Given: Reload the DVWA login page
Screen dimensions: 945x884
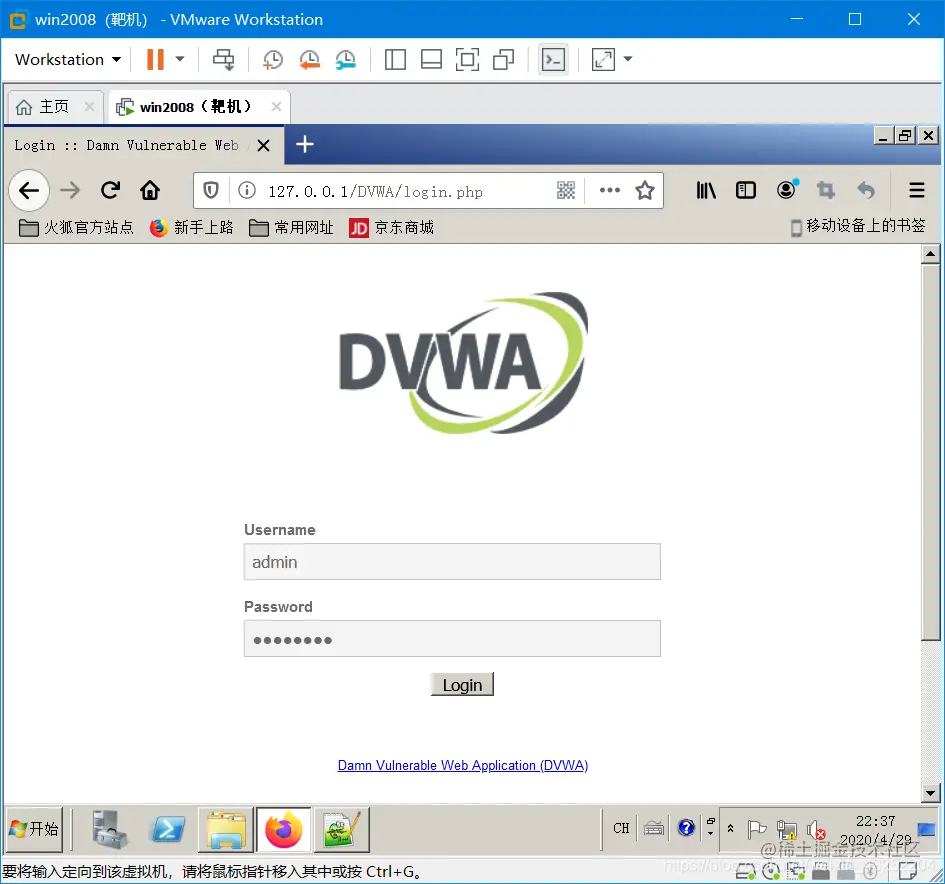Looking at the screenshot, I should (x=110, y=190).
